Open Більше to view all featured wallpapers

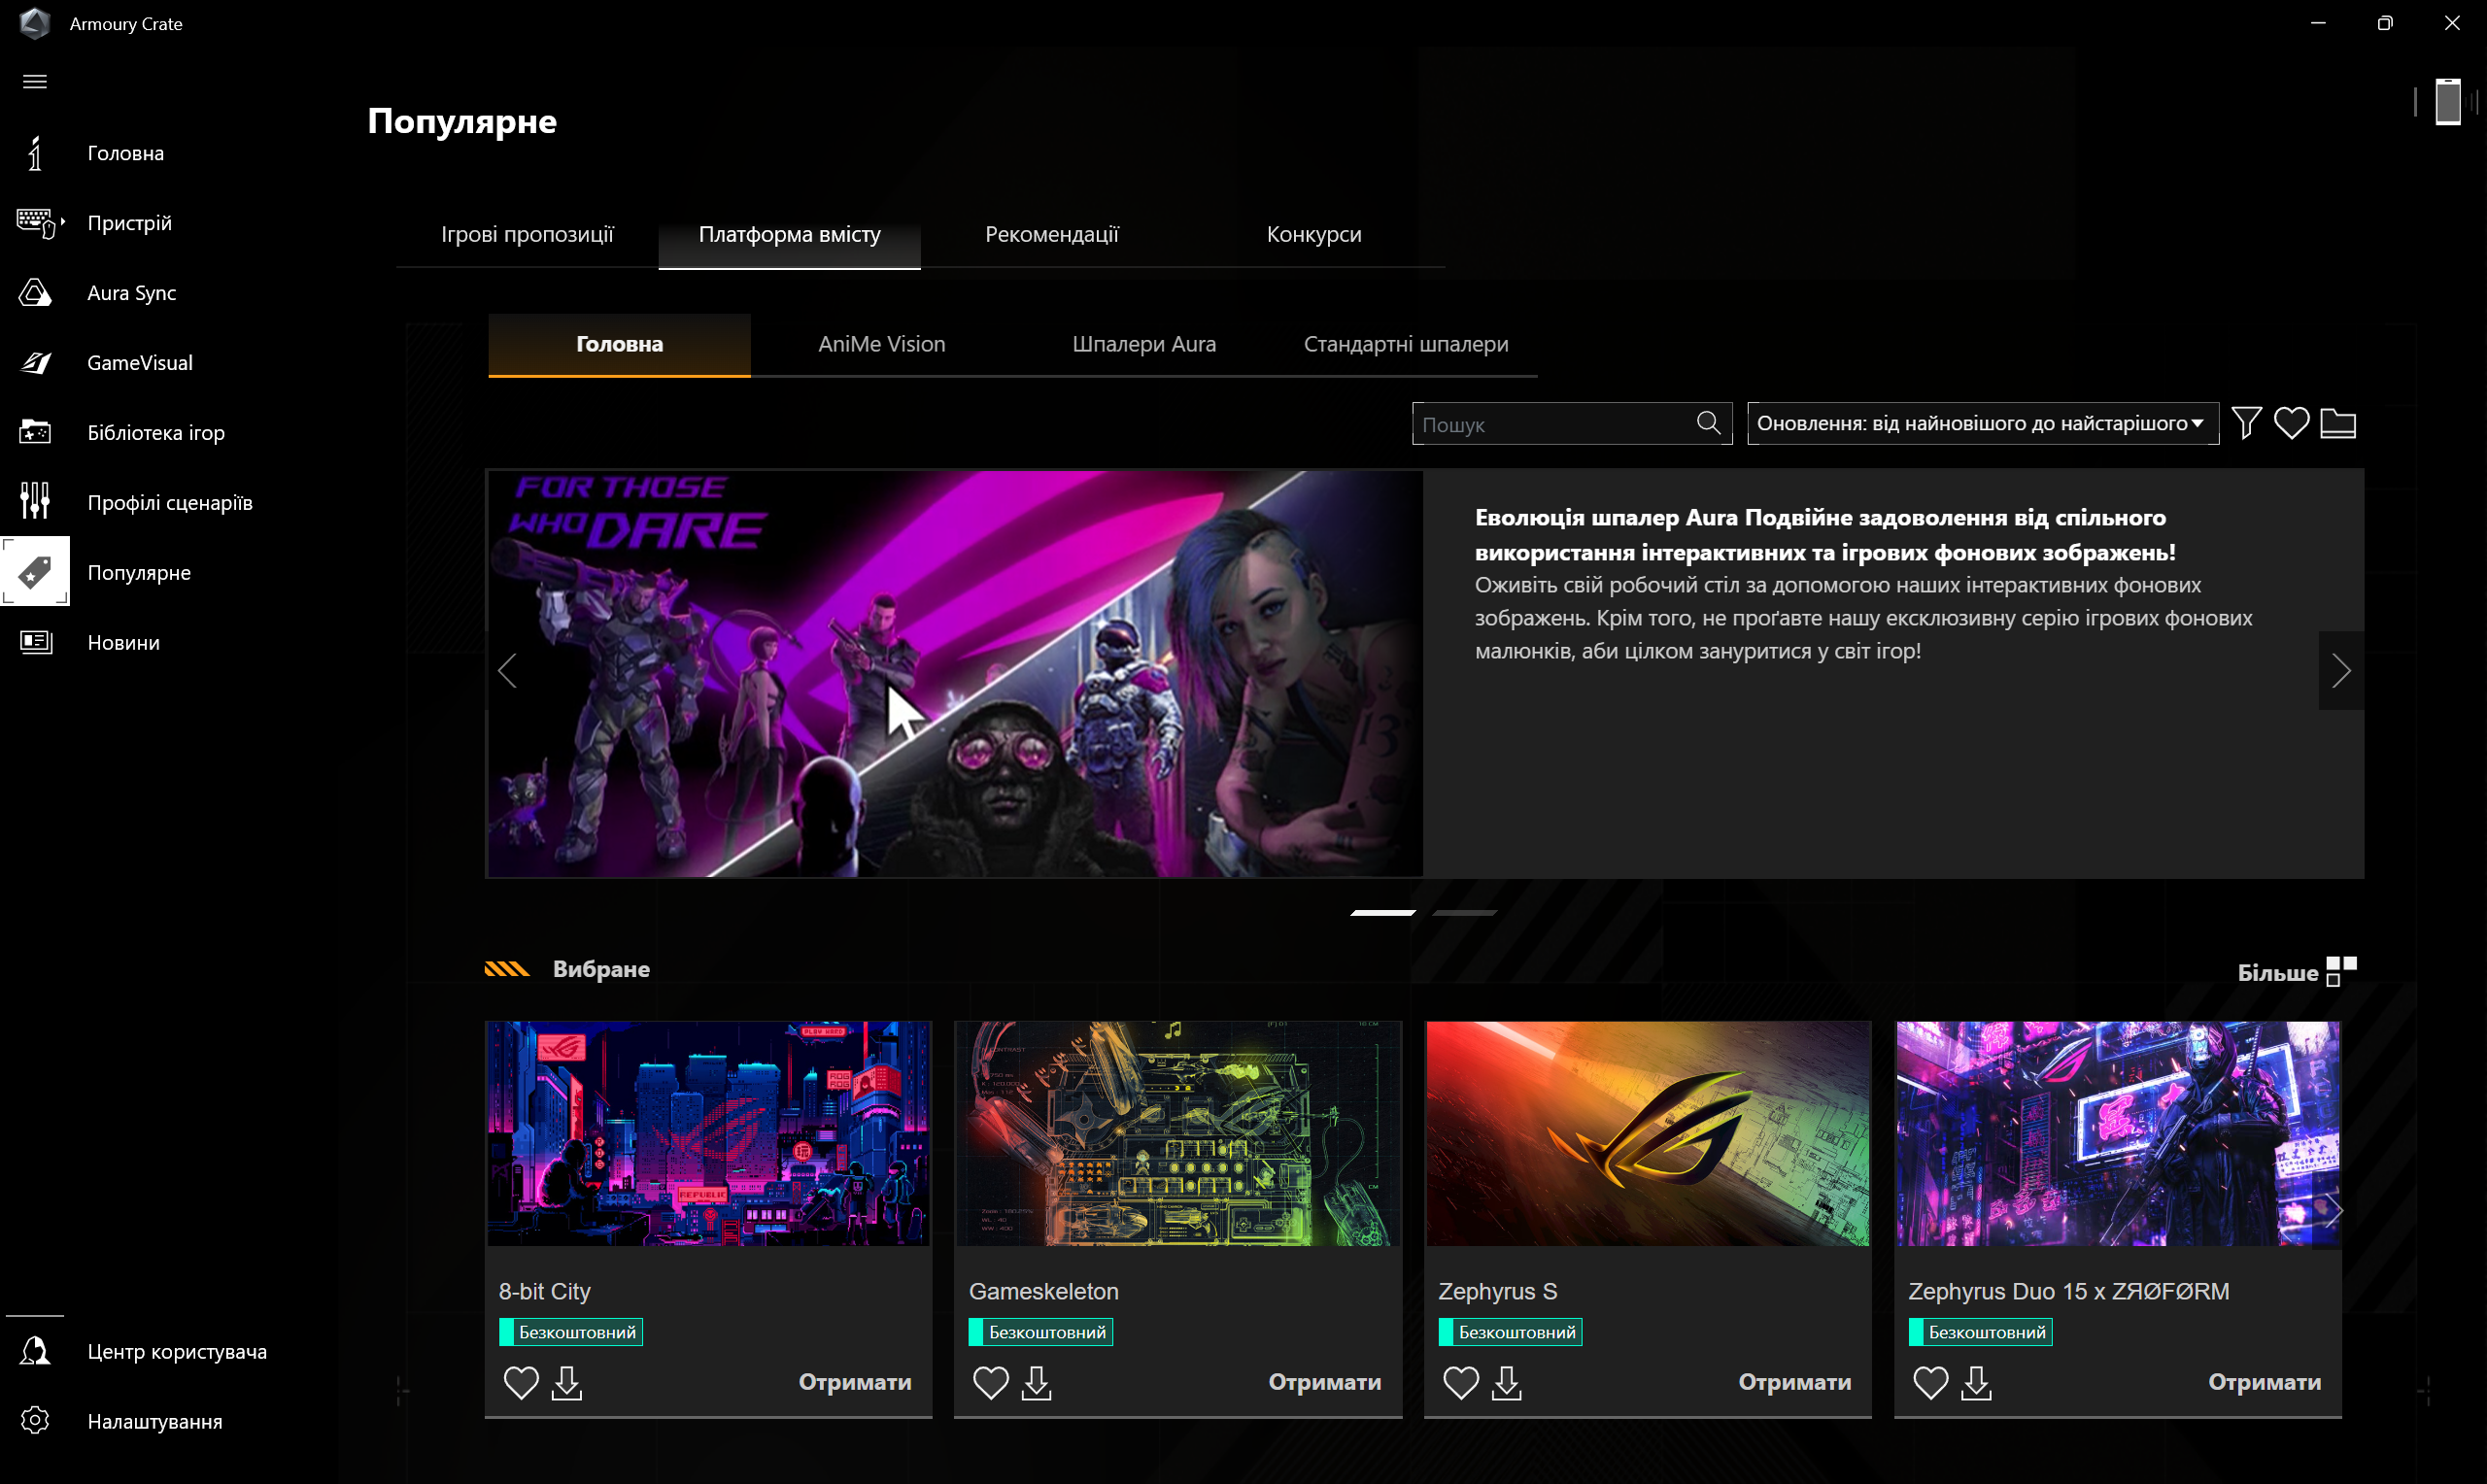2281,971
